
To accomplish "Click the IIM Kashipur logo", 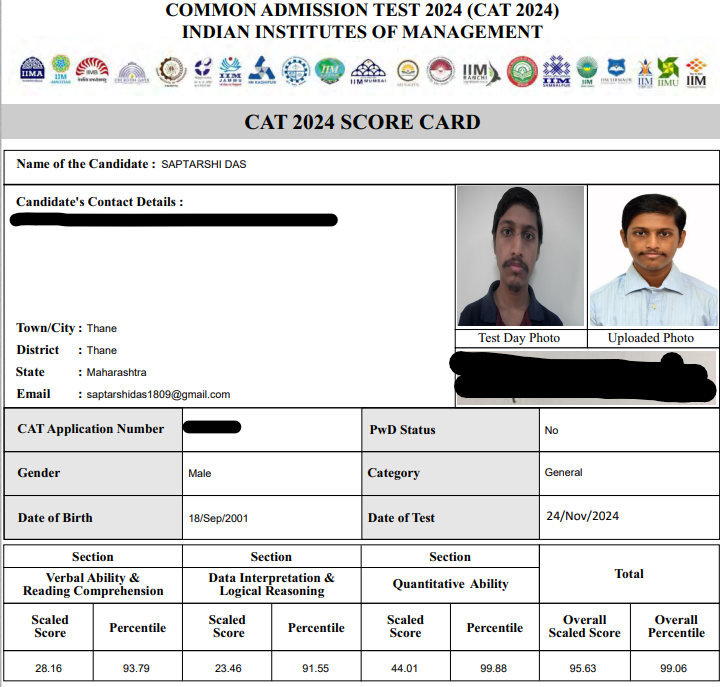I will [262, 70].
